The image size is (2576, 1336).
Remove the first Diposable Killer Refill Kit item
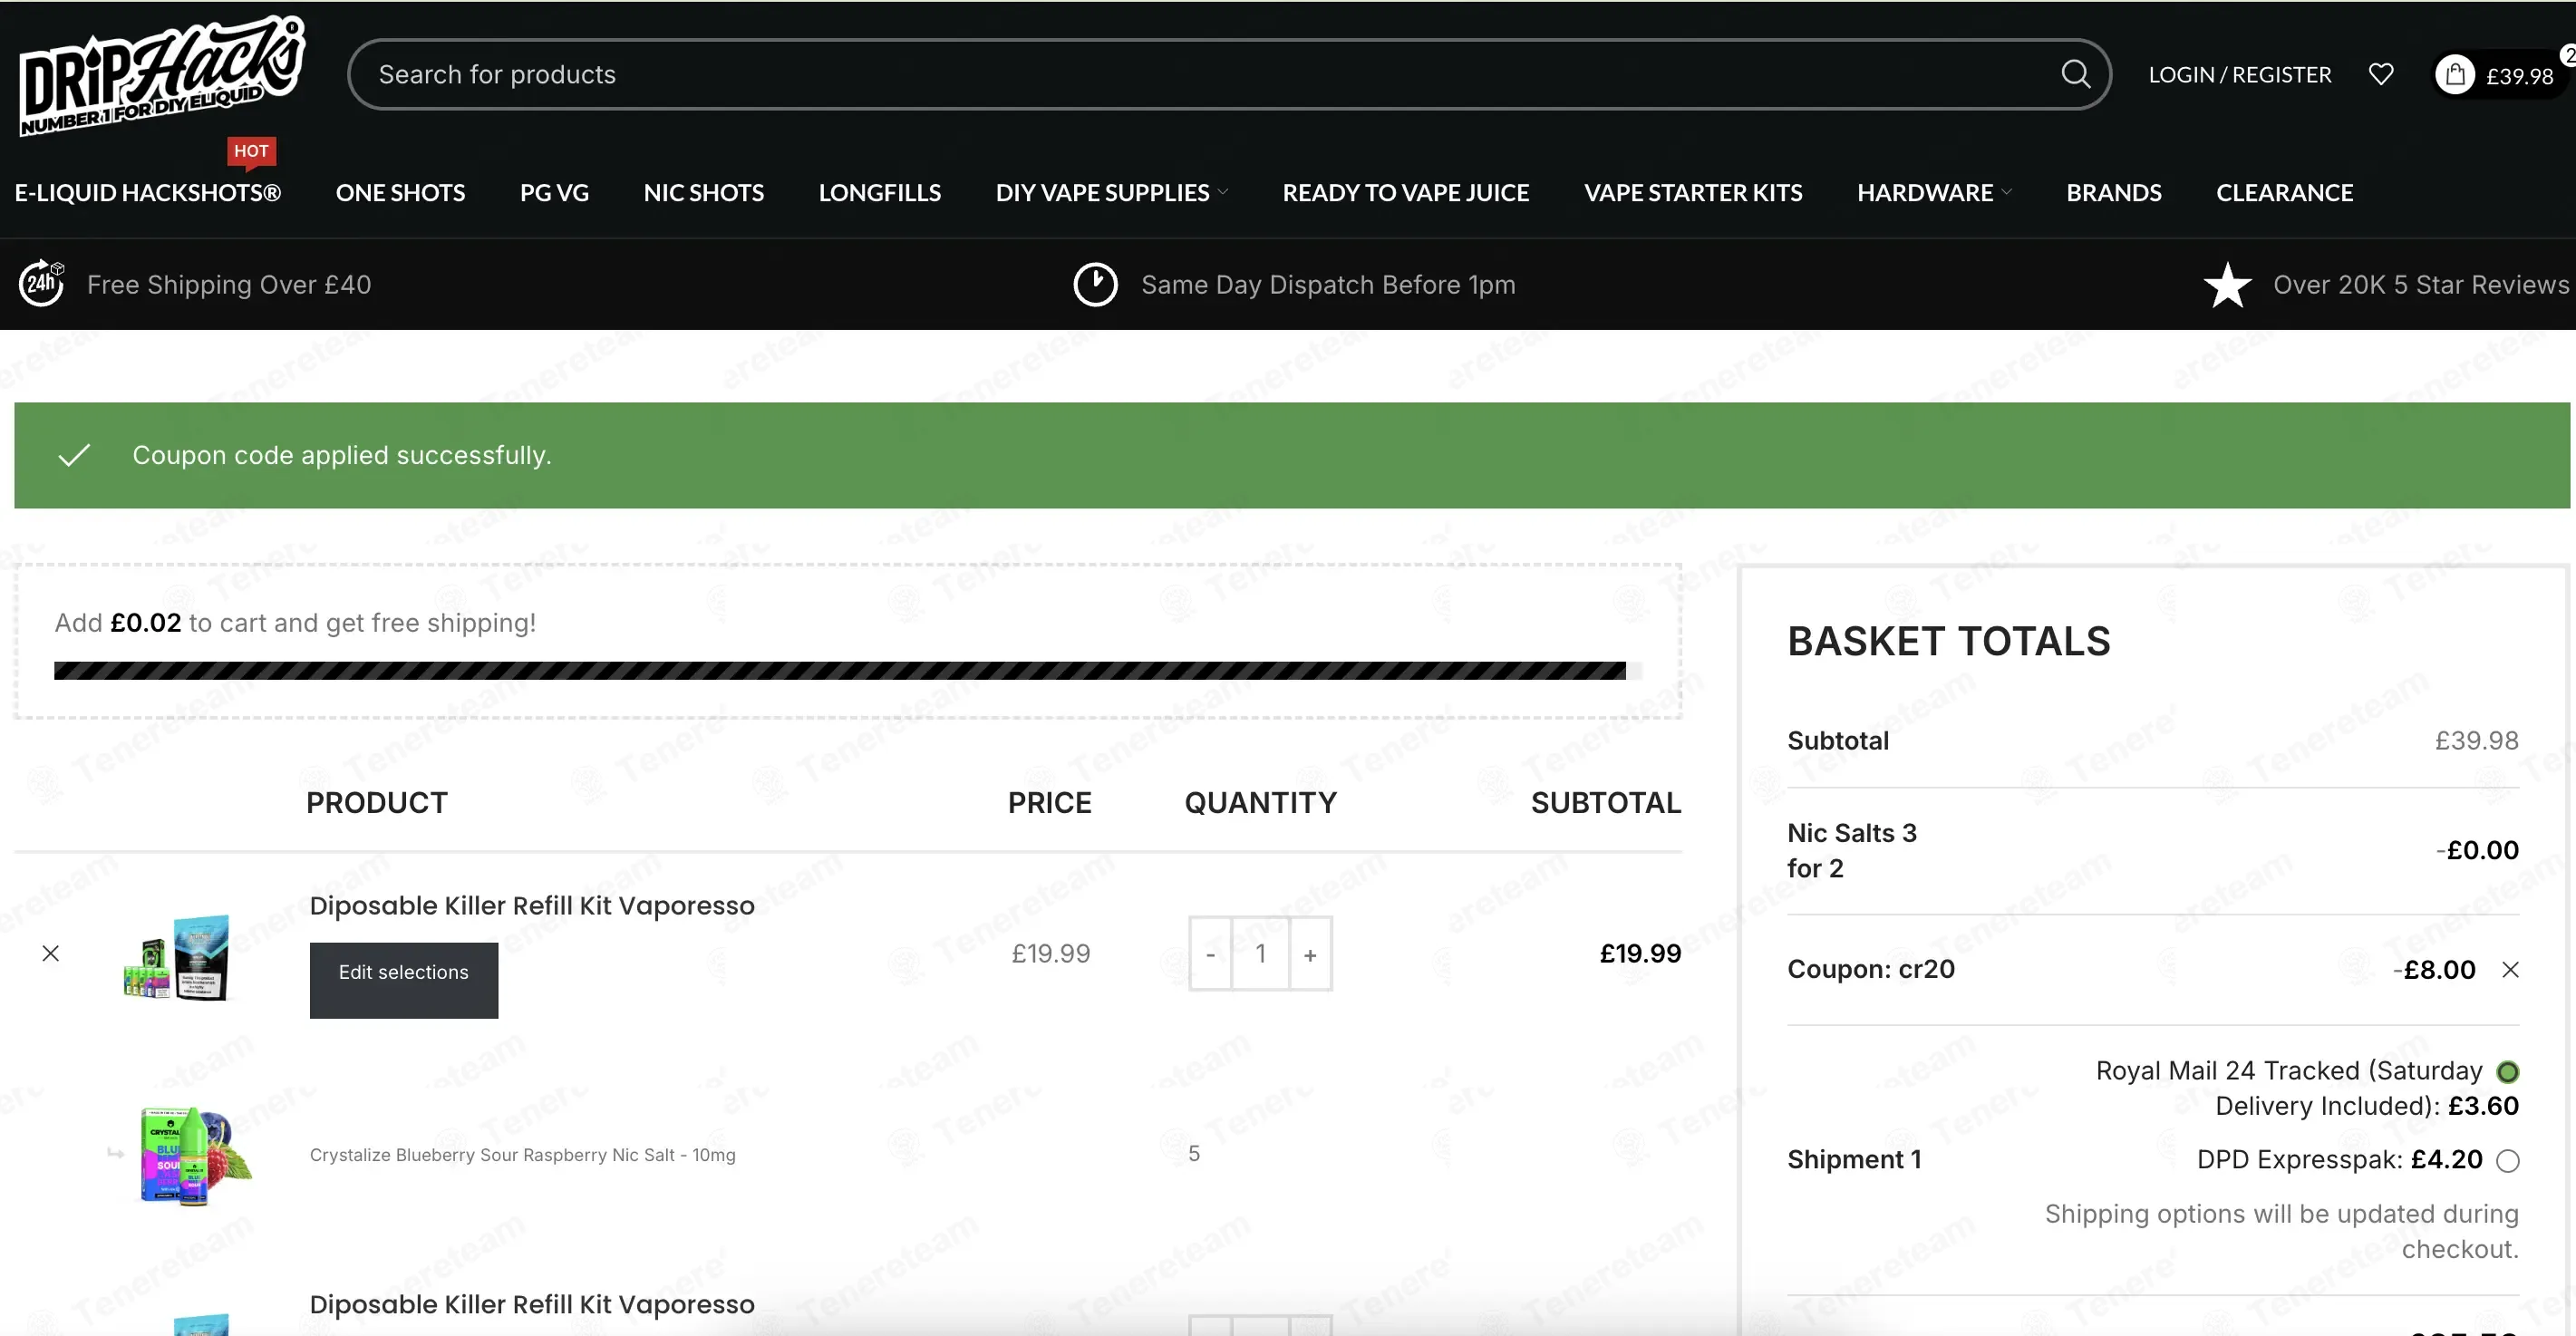50,953
